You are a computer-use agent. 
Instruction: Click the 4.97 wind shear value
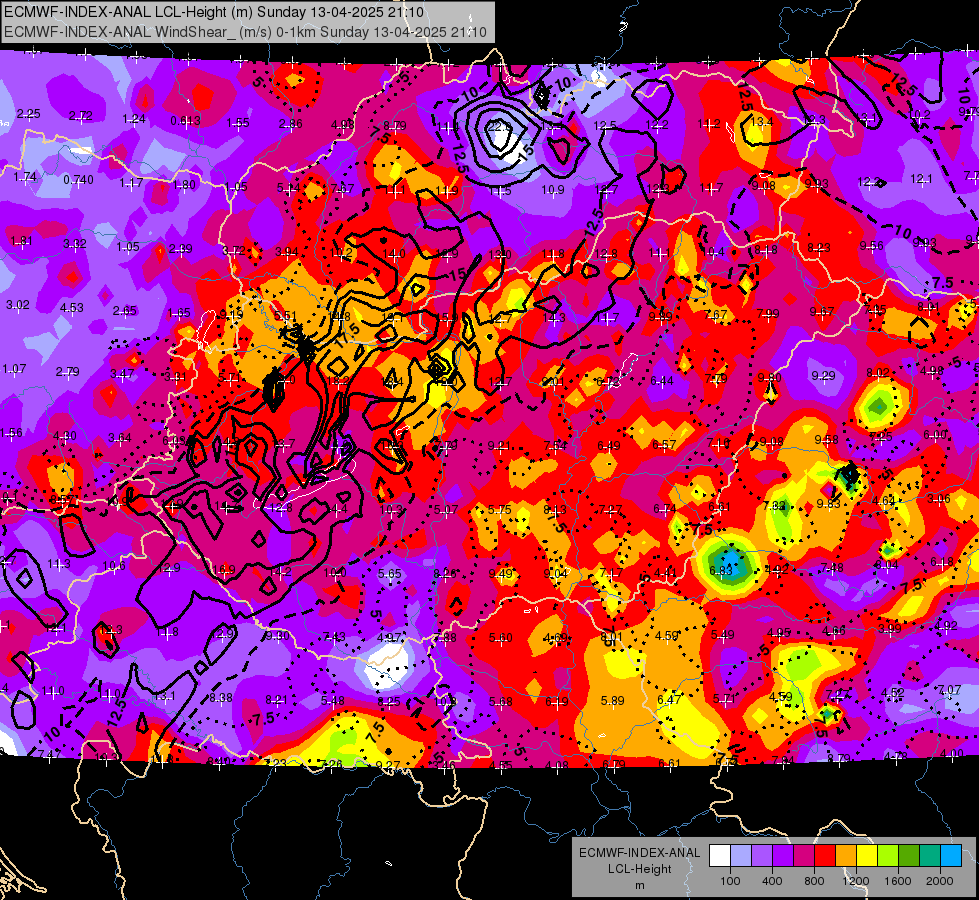click(389, 638)
